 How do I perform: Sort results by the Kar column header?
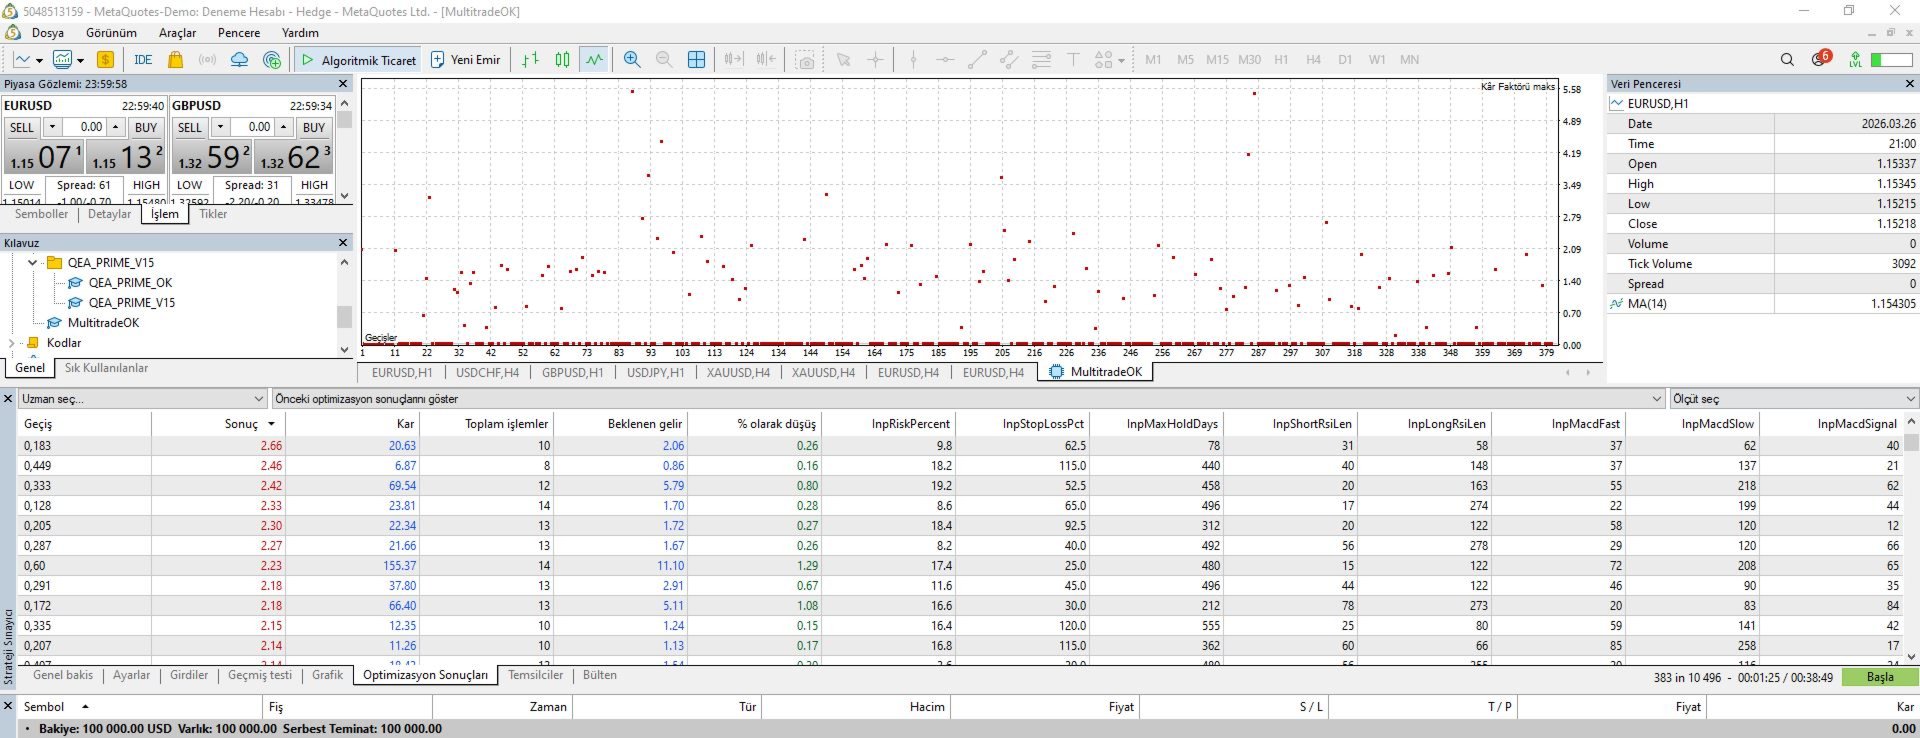(405, 424)
